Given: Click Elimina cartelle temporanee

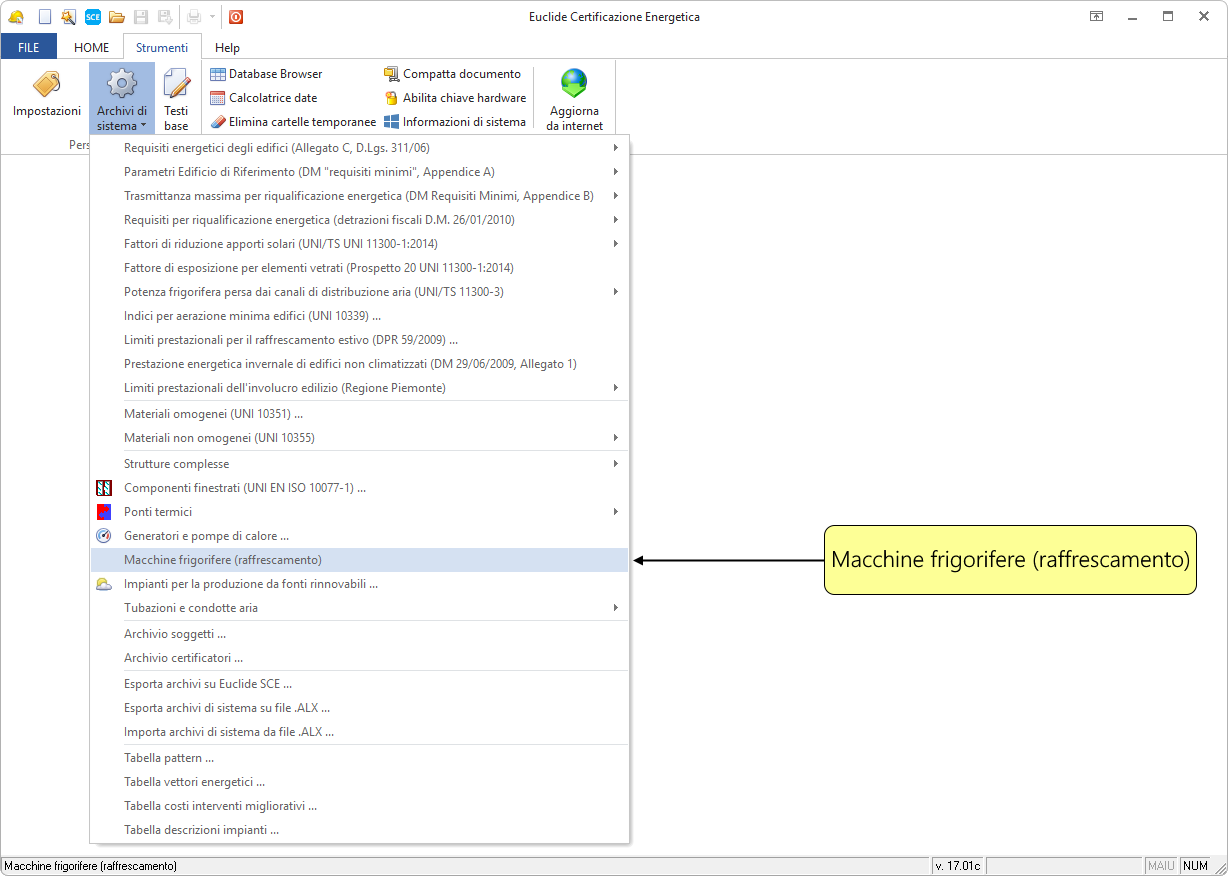Looking at the screenshot, I should pos(293,122).
